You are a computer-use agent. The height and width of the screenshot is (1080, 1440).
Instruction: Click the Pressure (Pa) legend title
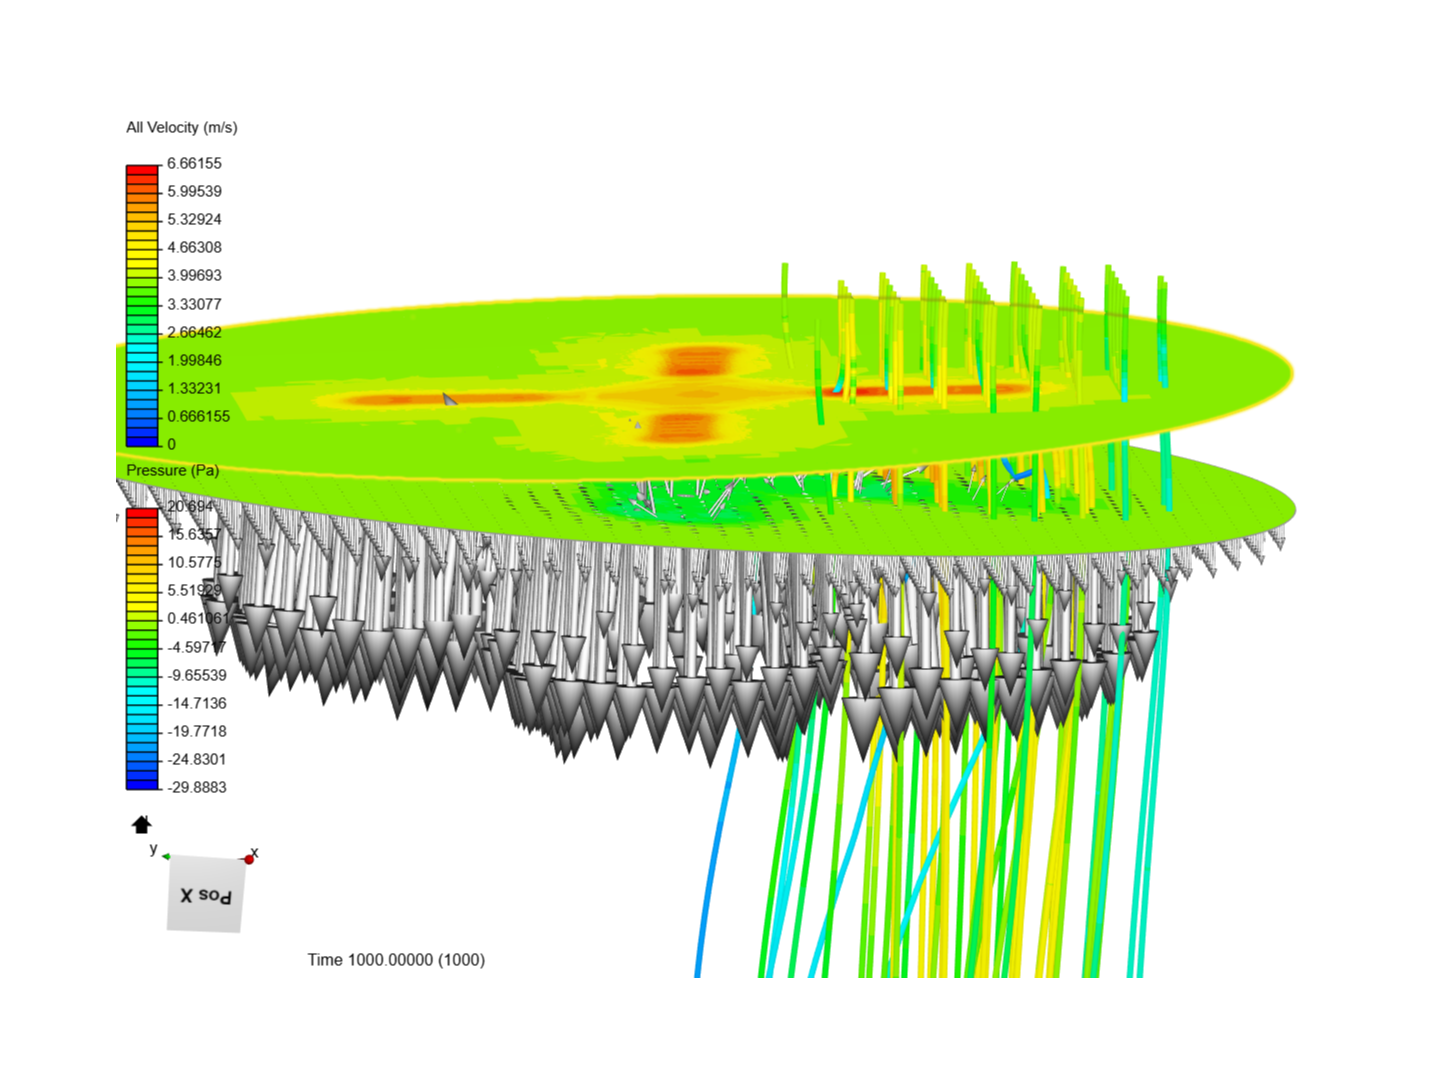tap(172, 470)
